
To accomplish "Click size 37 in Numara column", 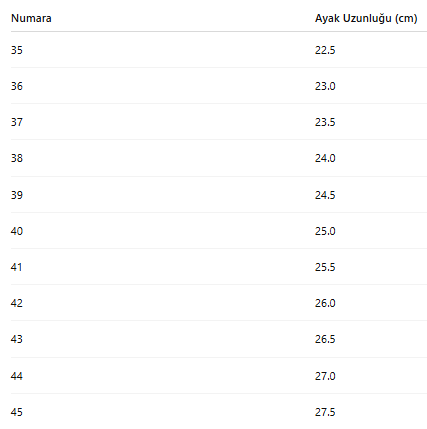I will 17,122.
